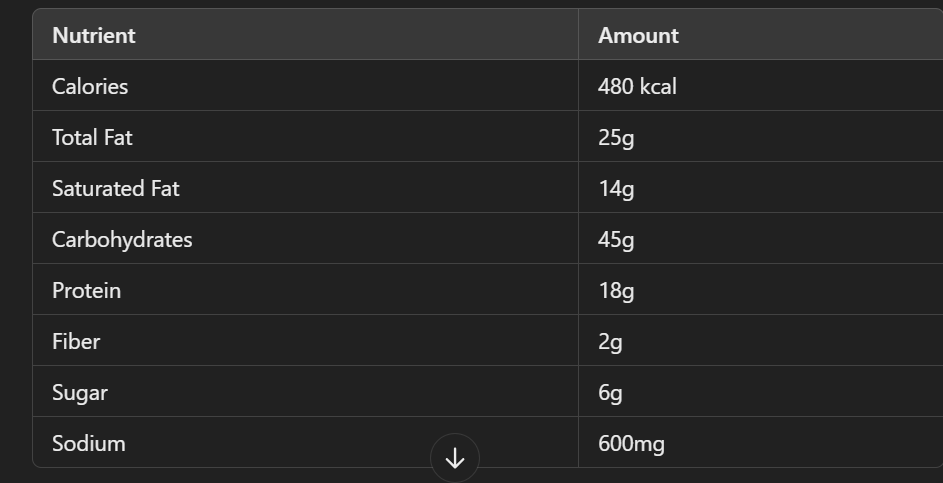The width and height of the screenshot is (943, 483).
Task: Click the 45g Carbohydrates amount
Action: (x=616, y=240)
